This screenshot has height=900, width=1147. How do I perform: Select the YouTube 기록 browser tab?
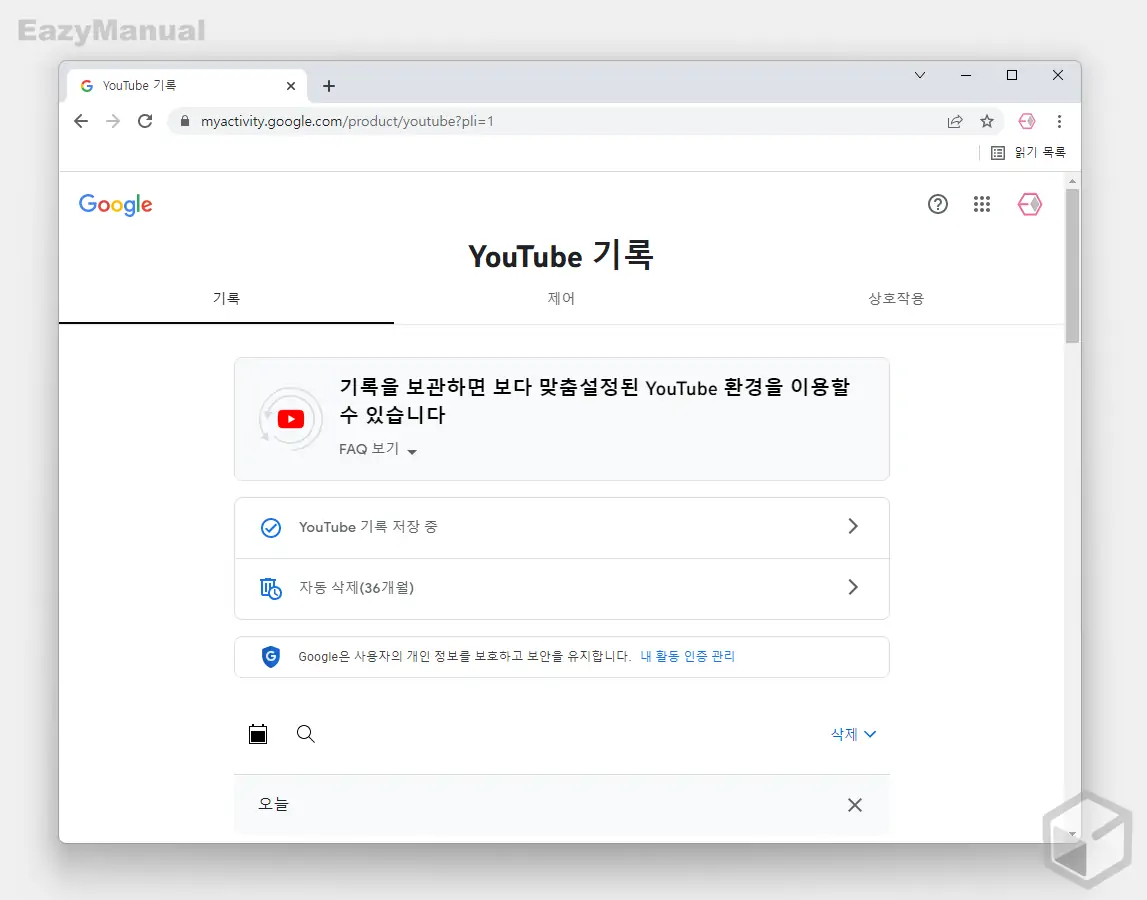(x=187, y=86)
